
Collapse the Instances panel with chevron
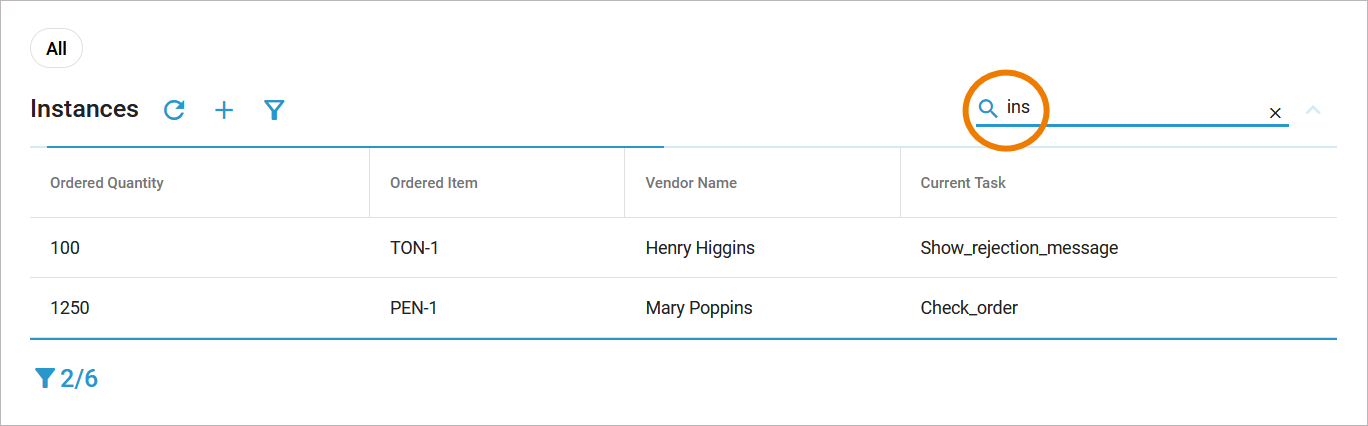(x=1313, y=110)
